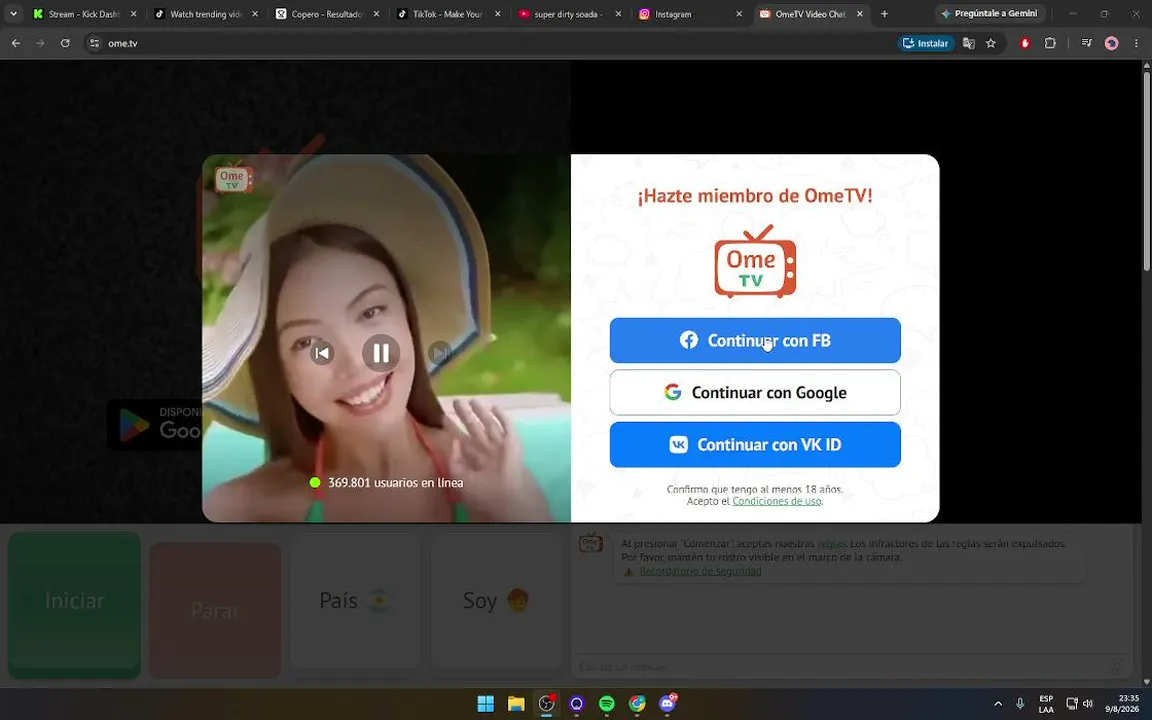The image size is (1152, 720).
Task: Open a new browser tab
Action: coord(885,14)
